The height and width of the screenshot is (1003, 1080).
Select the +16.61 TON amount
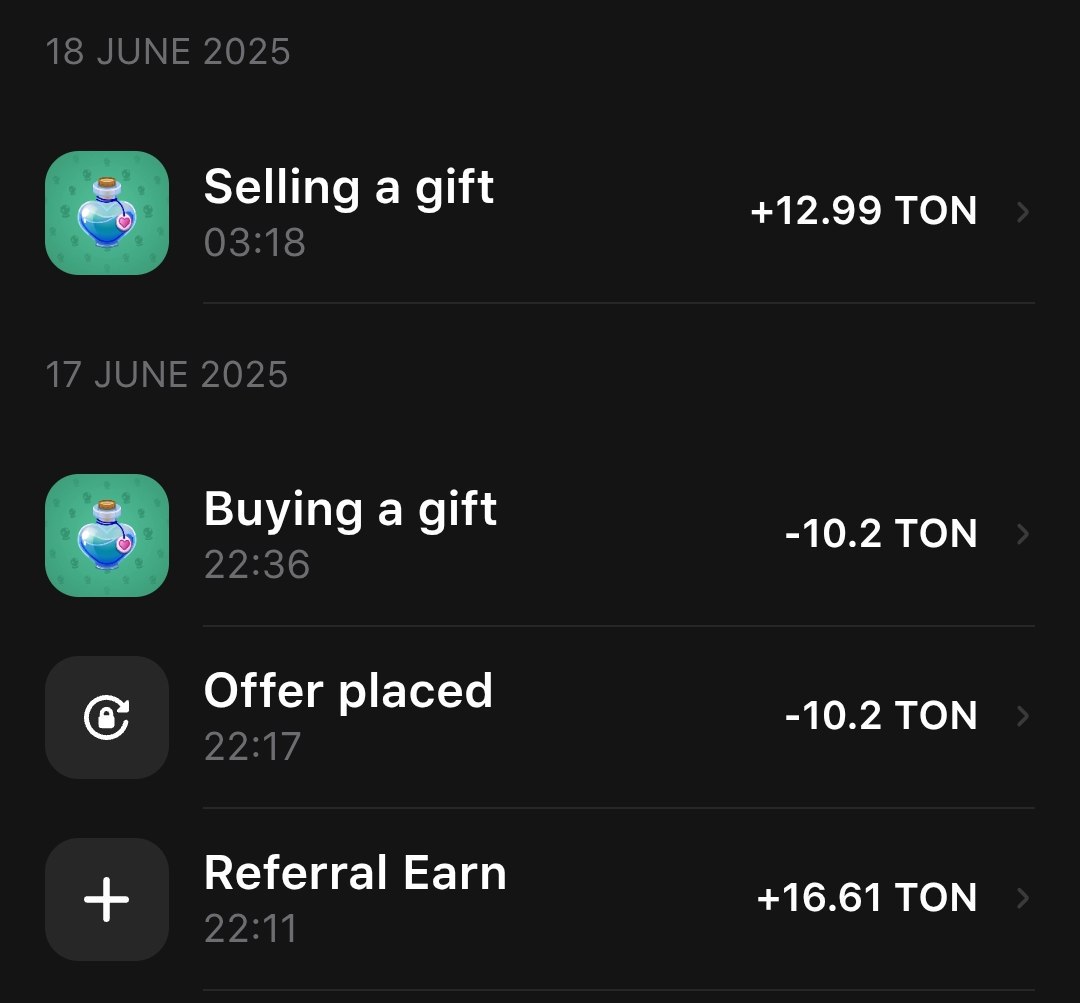tap(867, 898)
